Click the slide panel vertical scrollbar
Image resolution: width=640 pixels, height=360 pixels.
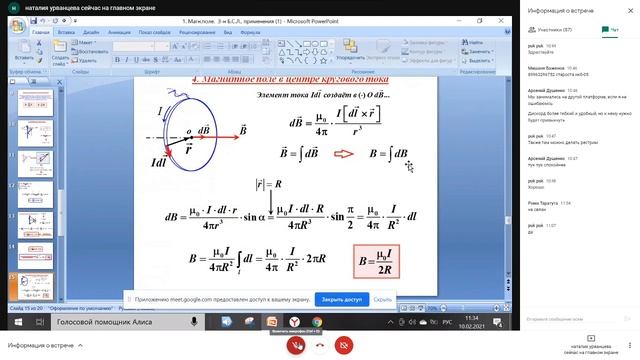click(61, 212)
